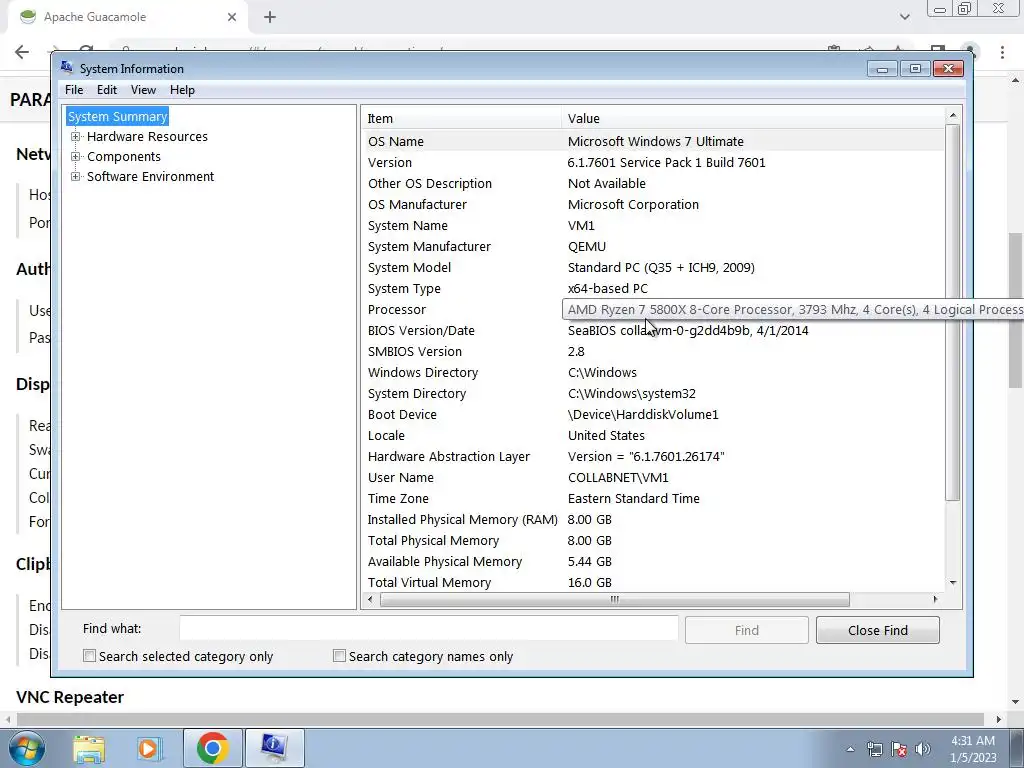The image size is (1024, 768).
Task: Show hidden system tray icons
Action: [850, 749]
